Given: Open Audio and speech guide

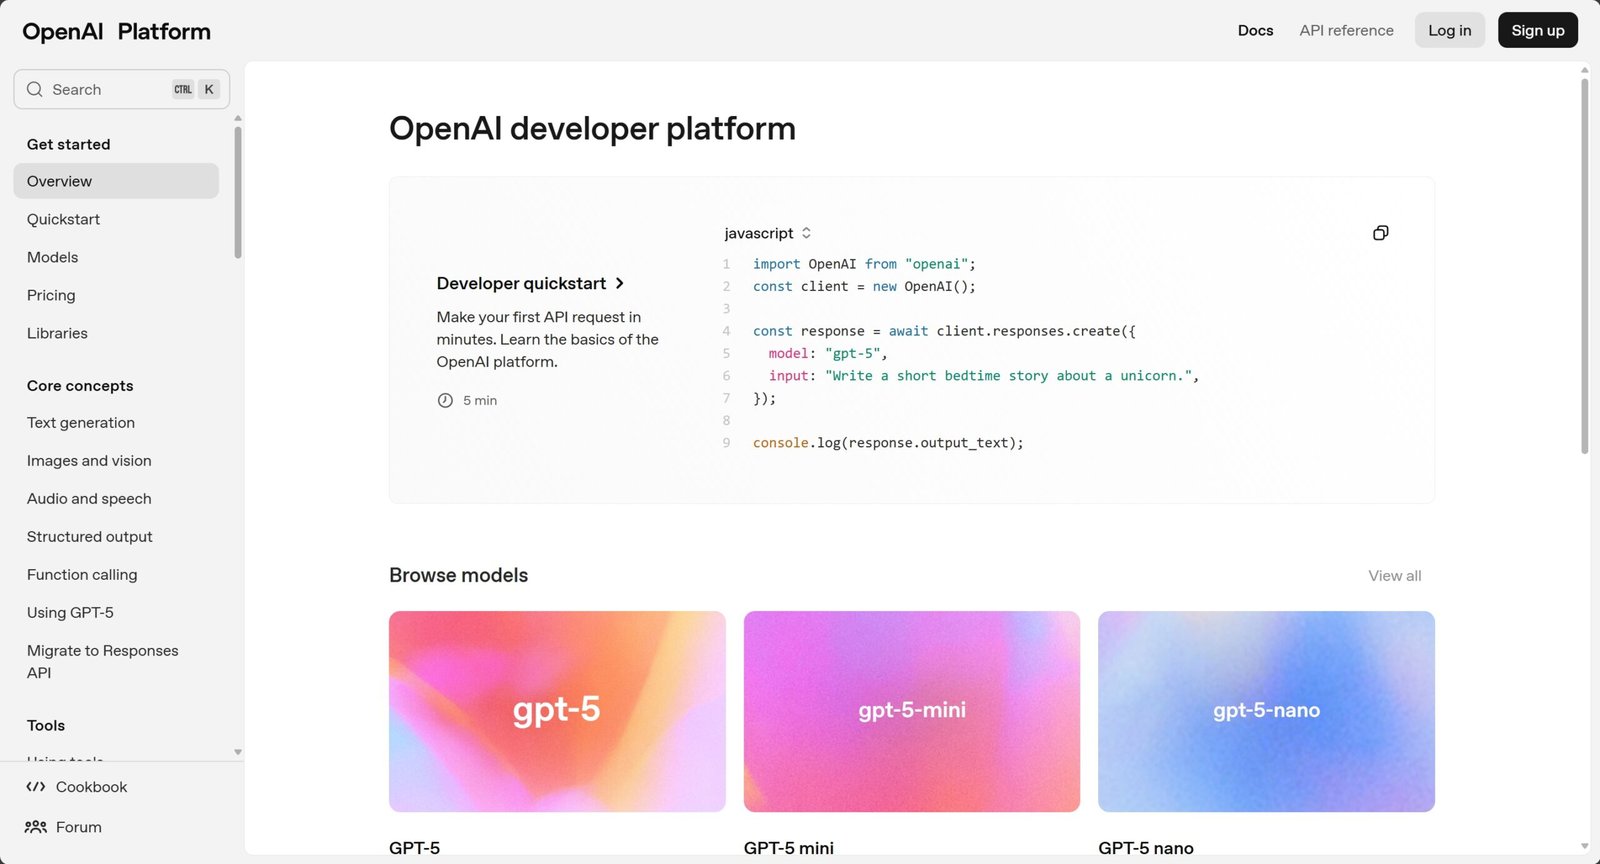Looking at the screenshot, I should click(x=89, y=499).
